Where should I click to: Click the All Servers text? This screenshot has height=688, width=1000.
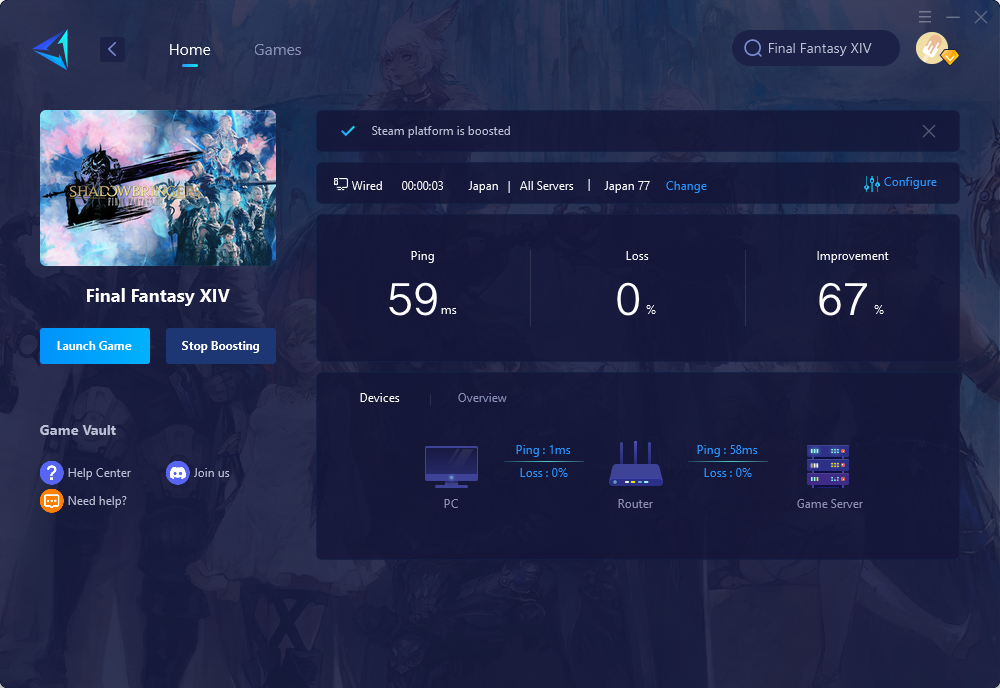547,186
